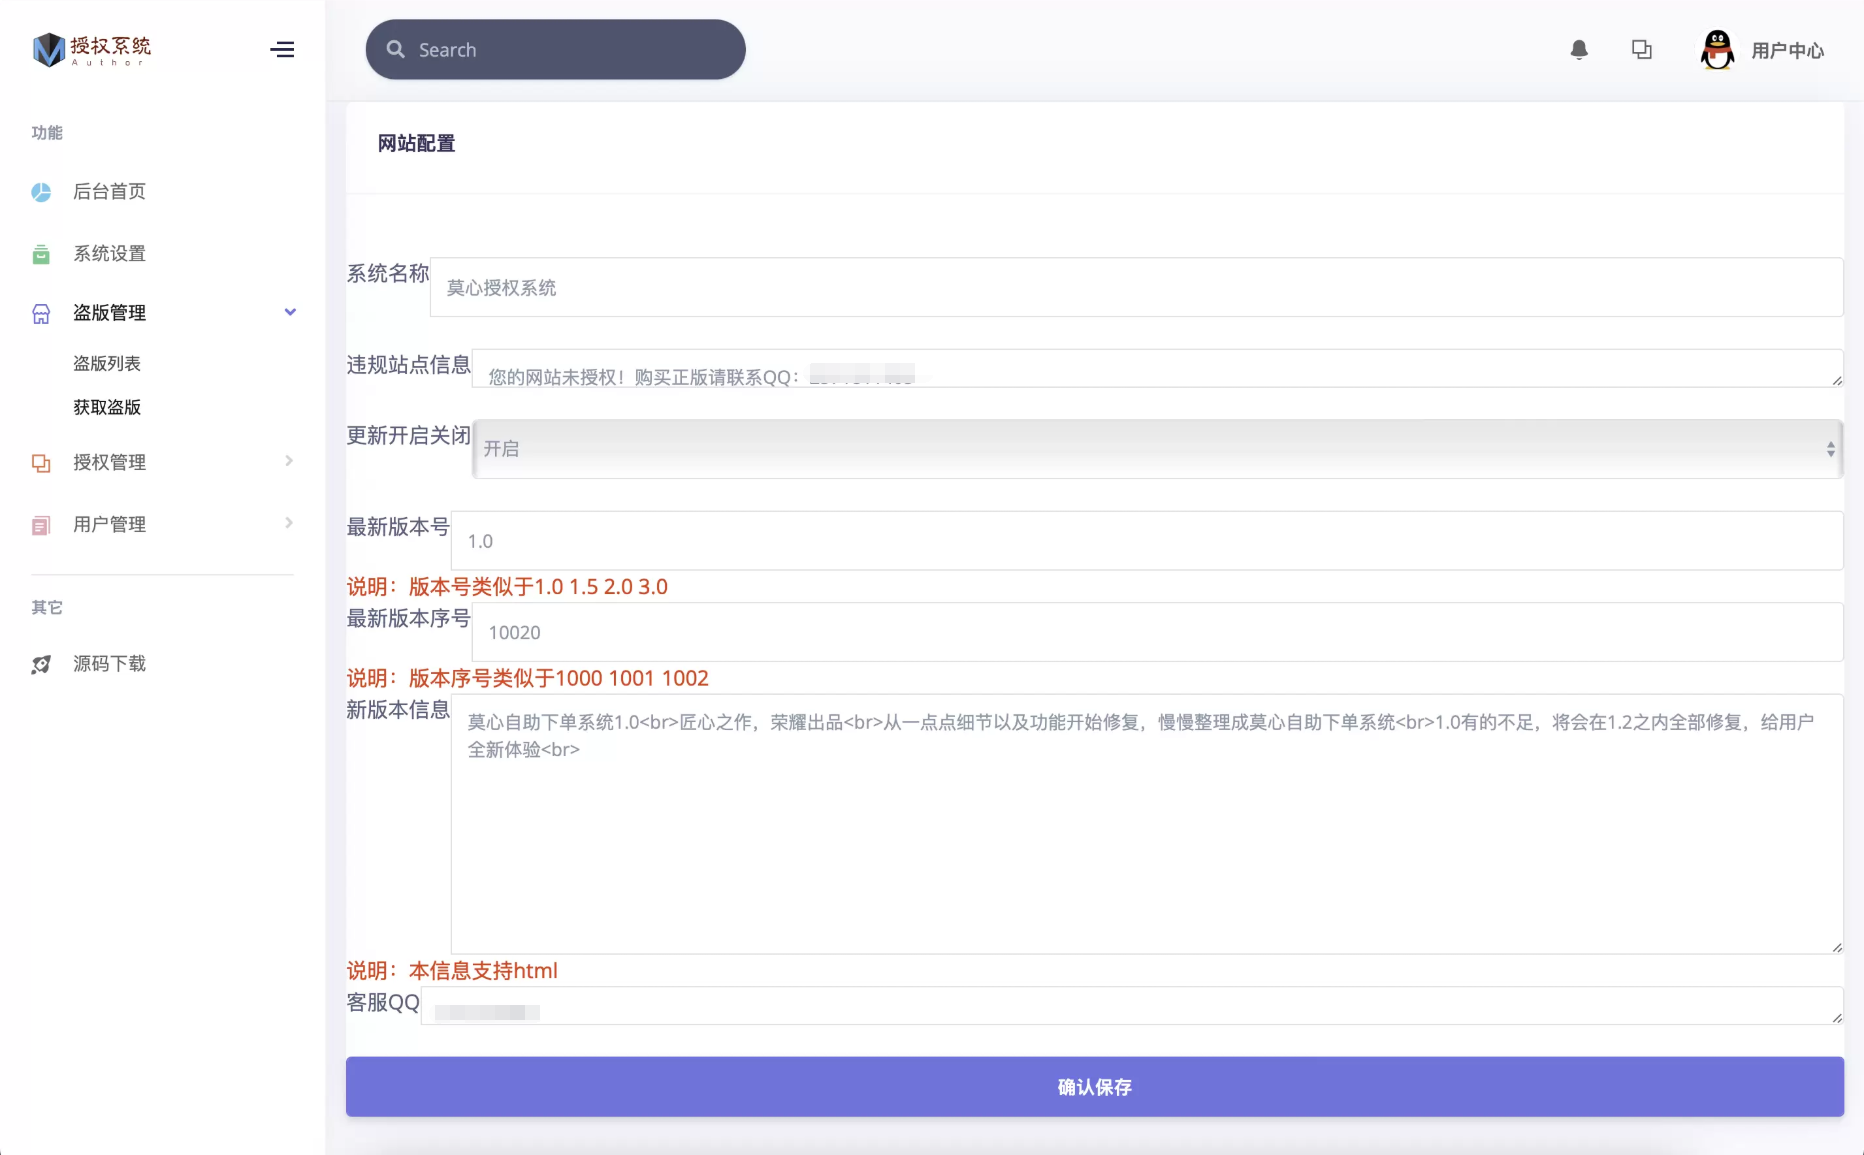1864x1155 pixels.
Task: Open the 更新开启关闭 dropdown
Action: click(x=1156, y=449)
